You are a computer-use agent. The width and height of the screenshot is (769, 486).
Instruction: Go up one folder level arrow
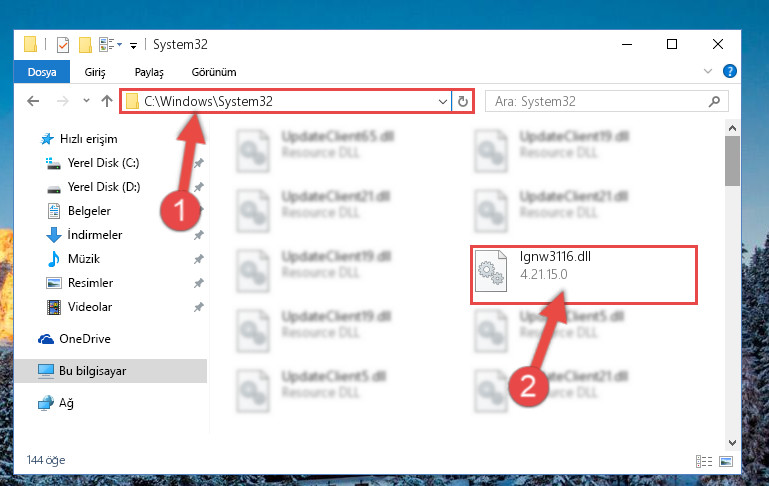point(106,101)
